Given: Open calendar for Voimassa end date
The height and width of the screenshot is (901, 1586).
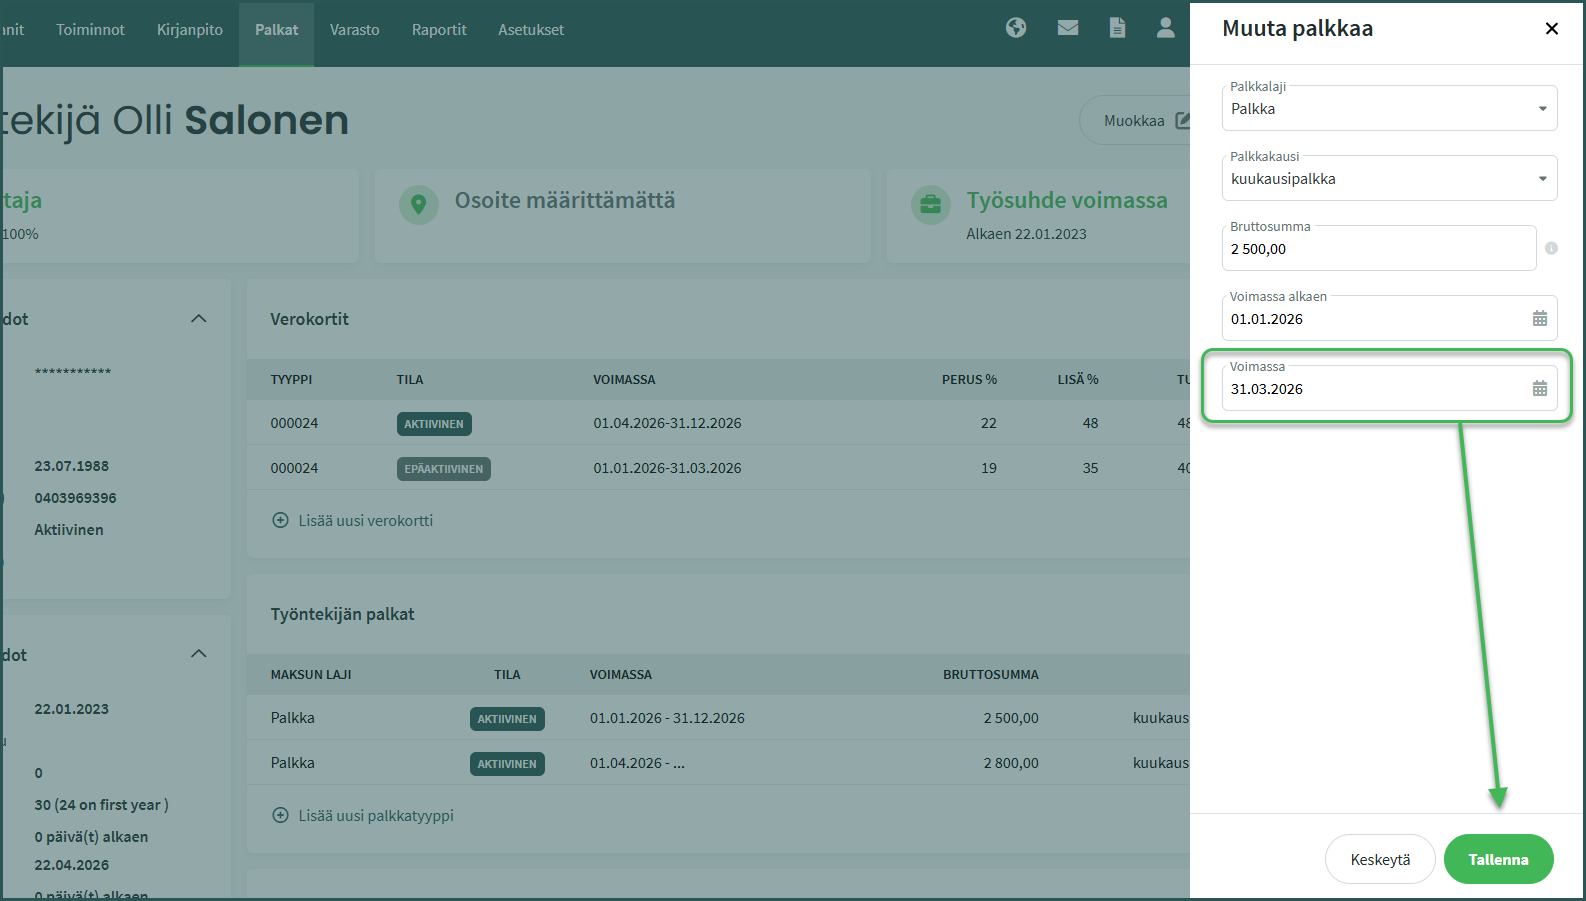Looking at the screenshot, I should 1539,389.
